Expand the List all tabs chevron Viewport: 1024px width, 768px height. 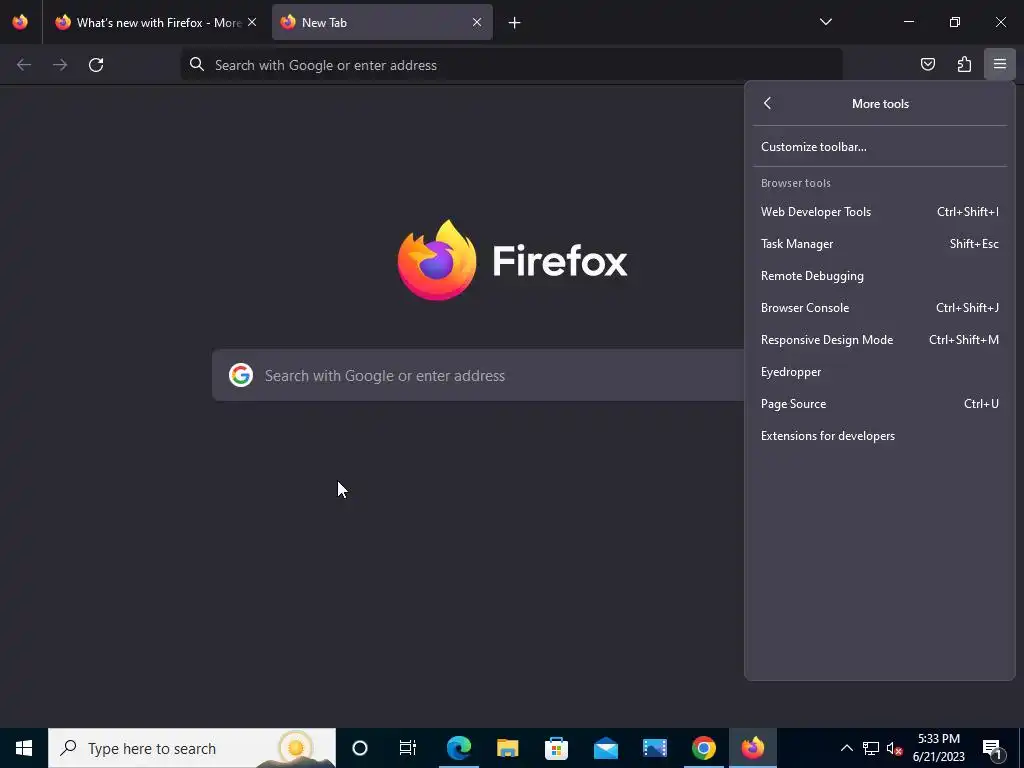click(x=825, y=22)
